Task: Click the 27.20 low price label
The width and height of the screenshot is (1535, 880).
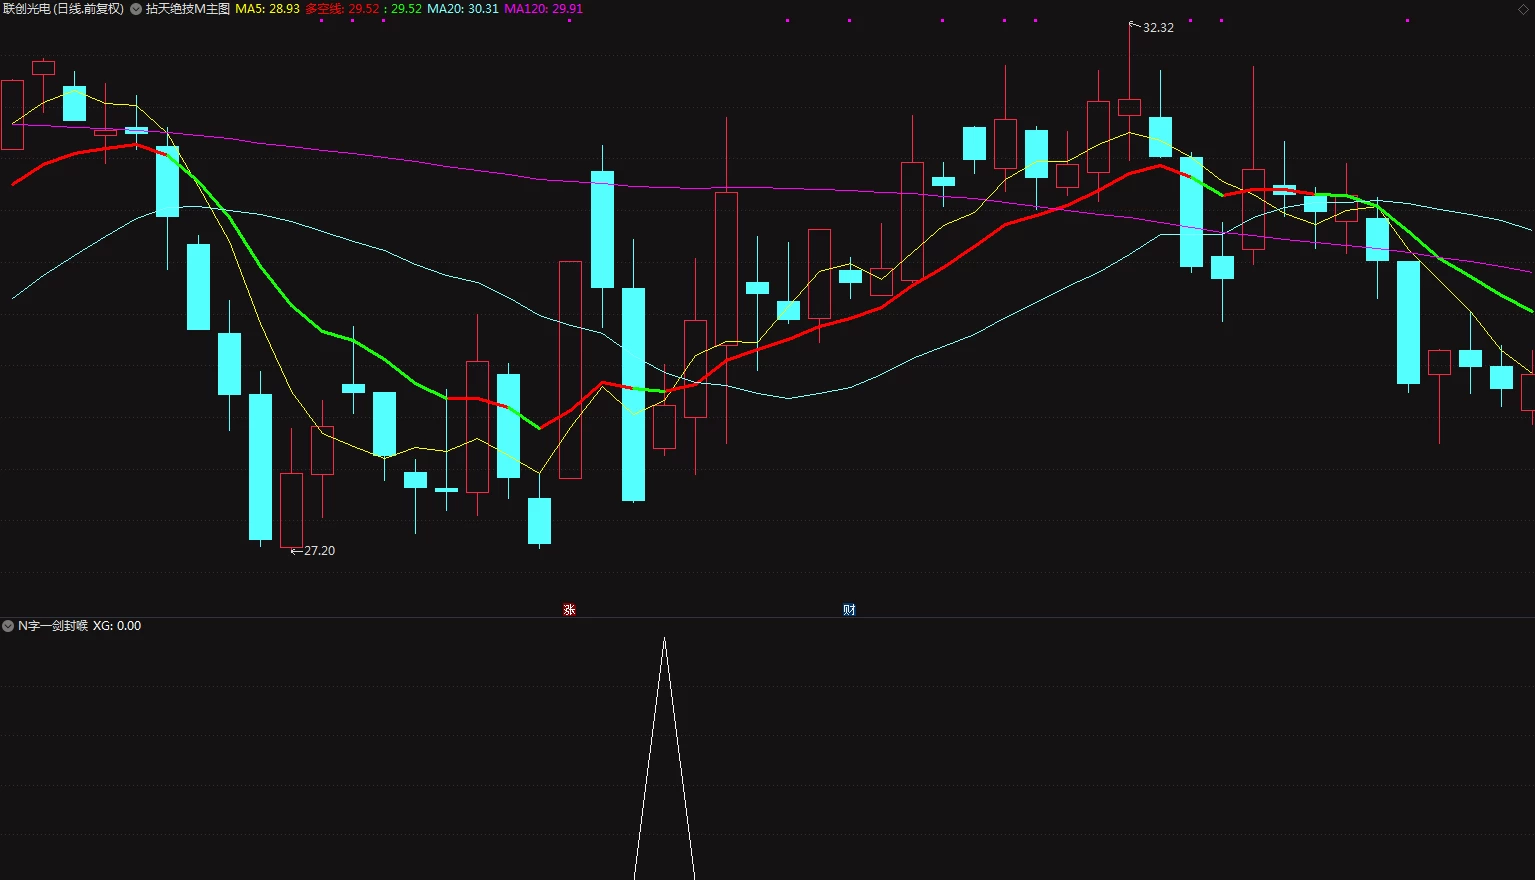Action: tap(319, 551)
